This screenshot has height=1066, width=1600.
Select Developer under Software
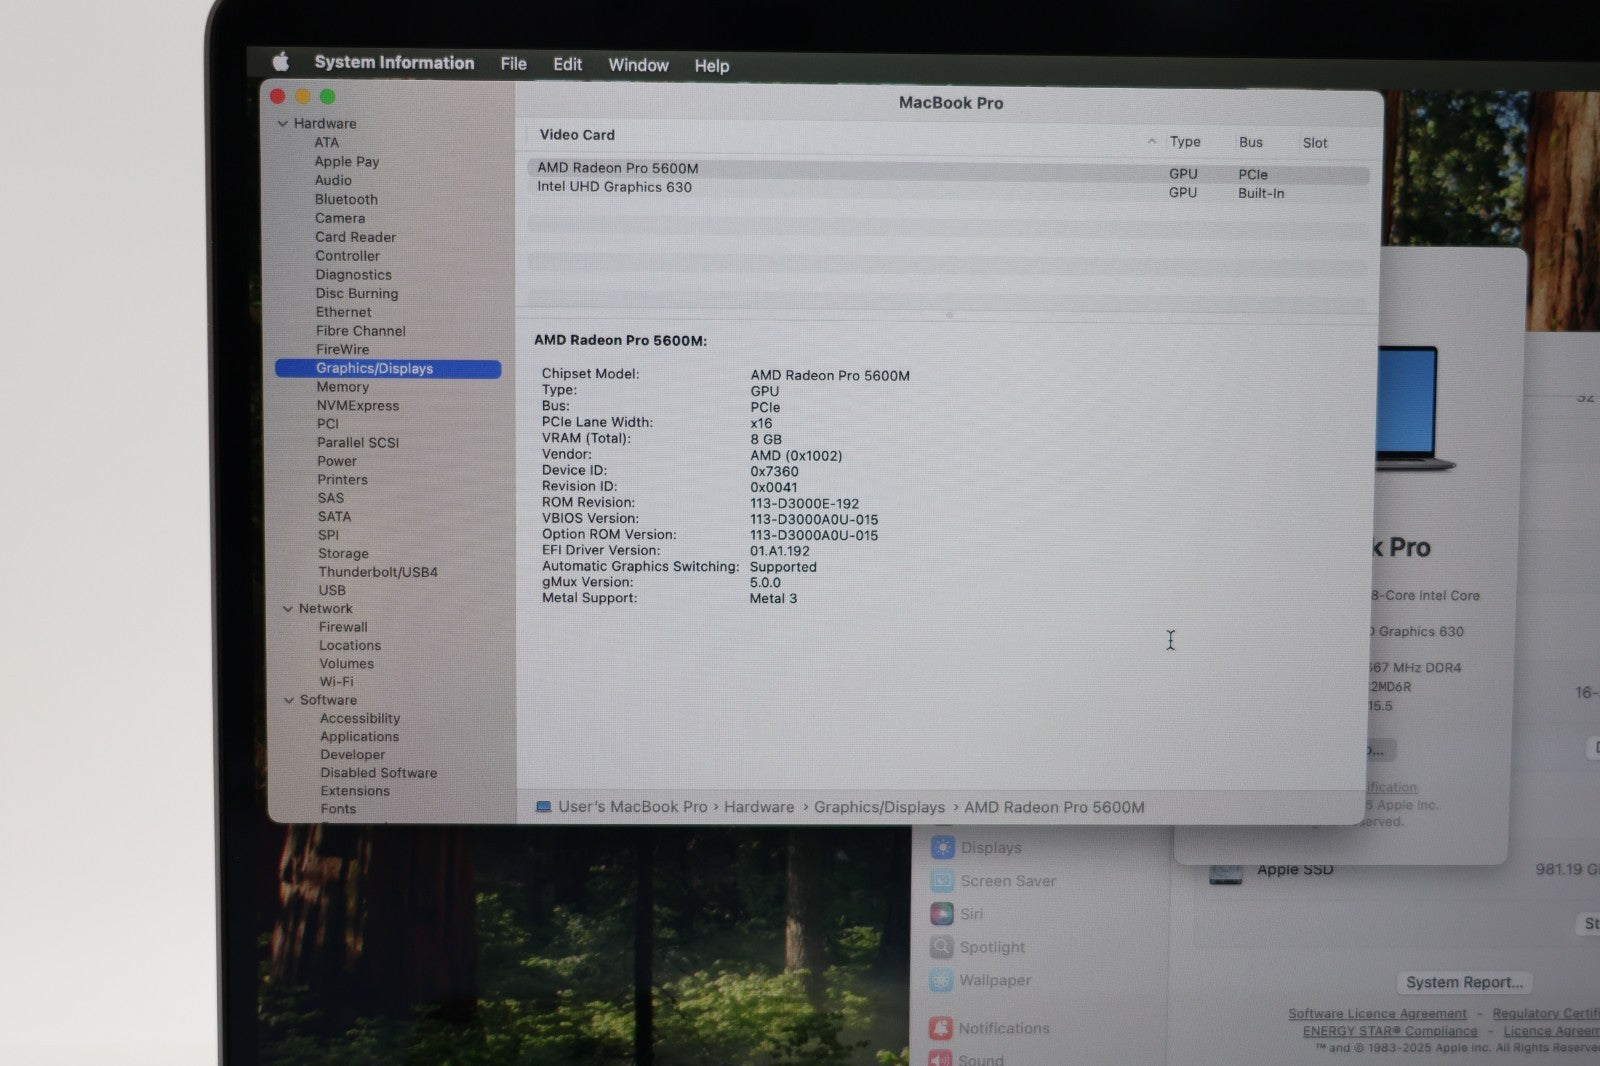pos(353,756)
